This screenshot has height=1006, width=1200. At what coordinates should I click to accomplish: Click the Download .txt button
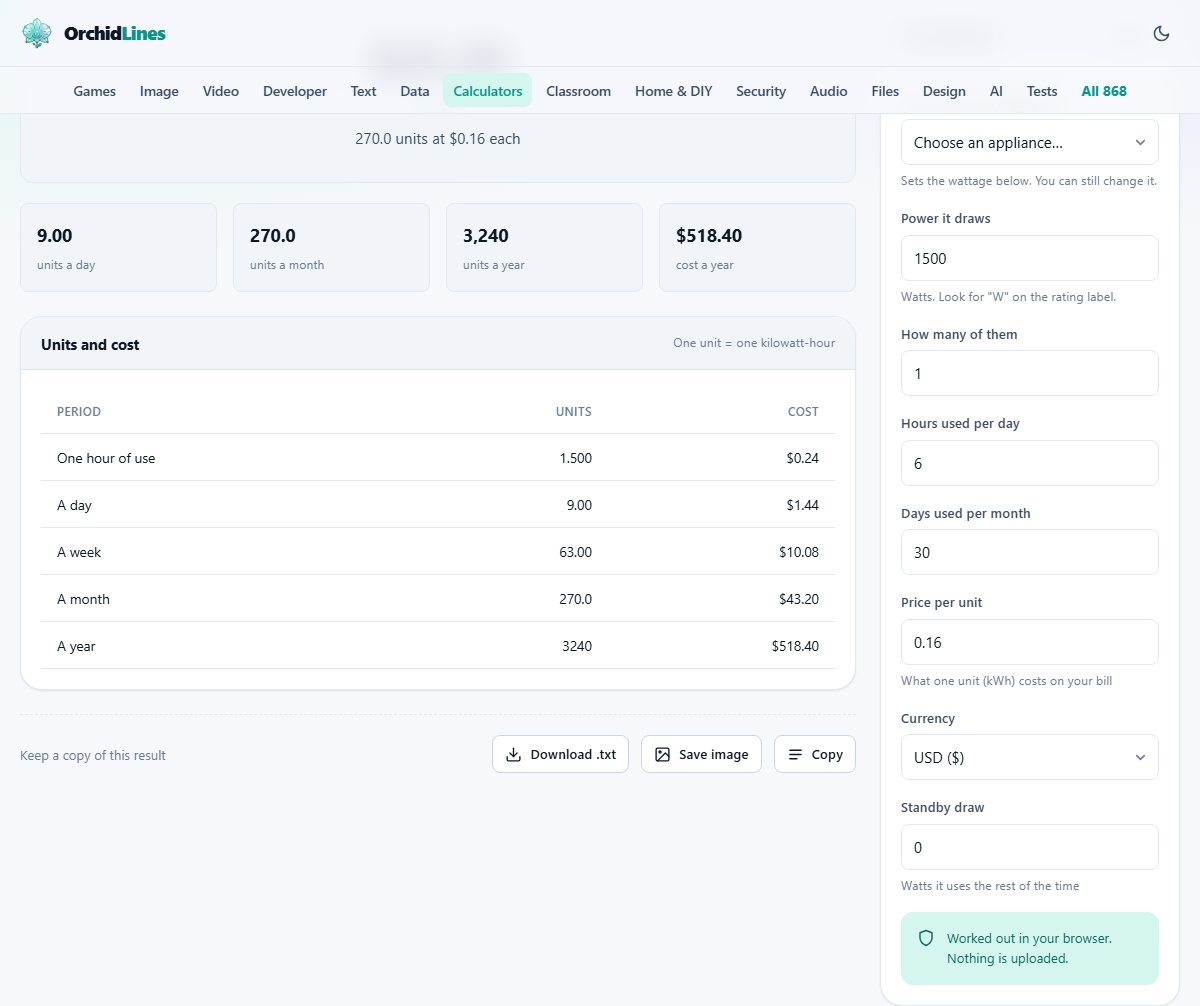[x=560, y=755]
